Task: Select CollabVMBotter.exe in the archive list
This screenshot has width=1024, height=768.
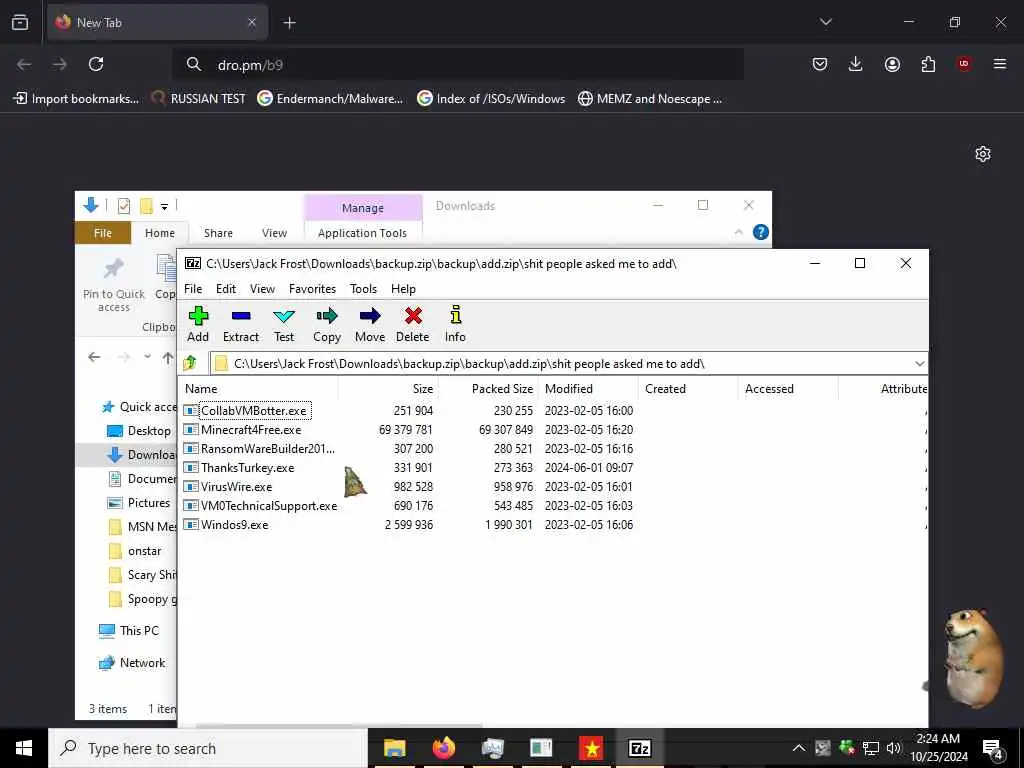Action: coord(253,411)
